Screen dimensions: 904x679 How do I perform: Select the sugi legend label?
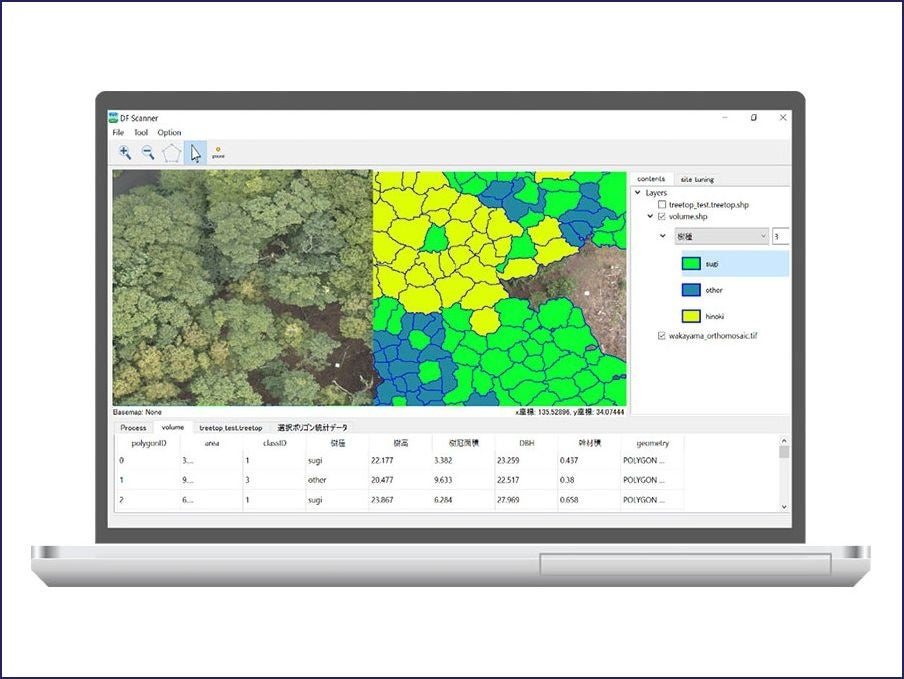712,264
